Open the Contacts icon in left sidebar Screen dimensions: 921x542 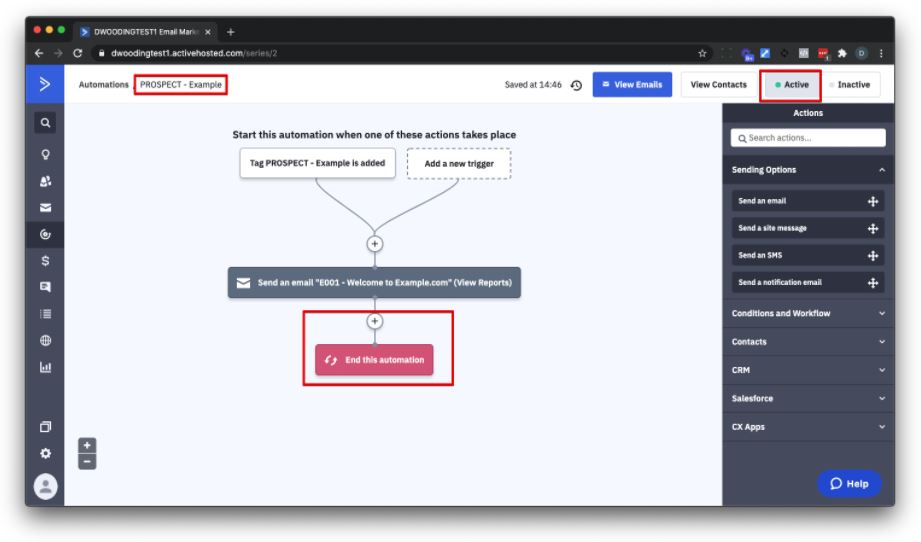tap(45, 181)
